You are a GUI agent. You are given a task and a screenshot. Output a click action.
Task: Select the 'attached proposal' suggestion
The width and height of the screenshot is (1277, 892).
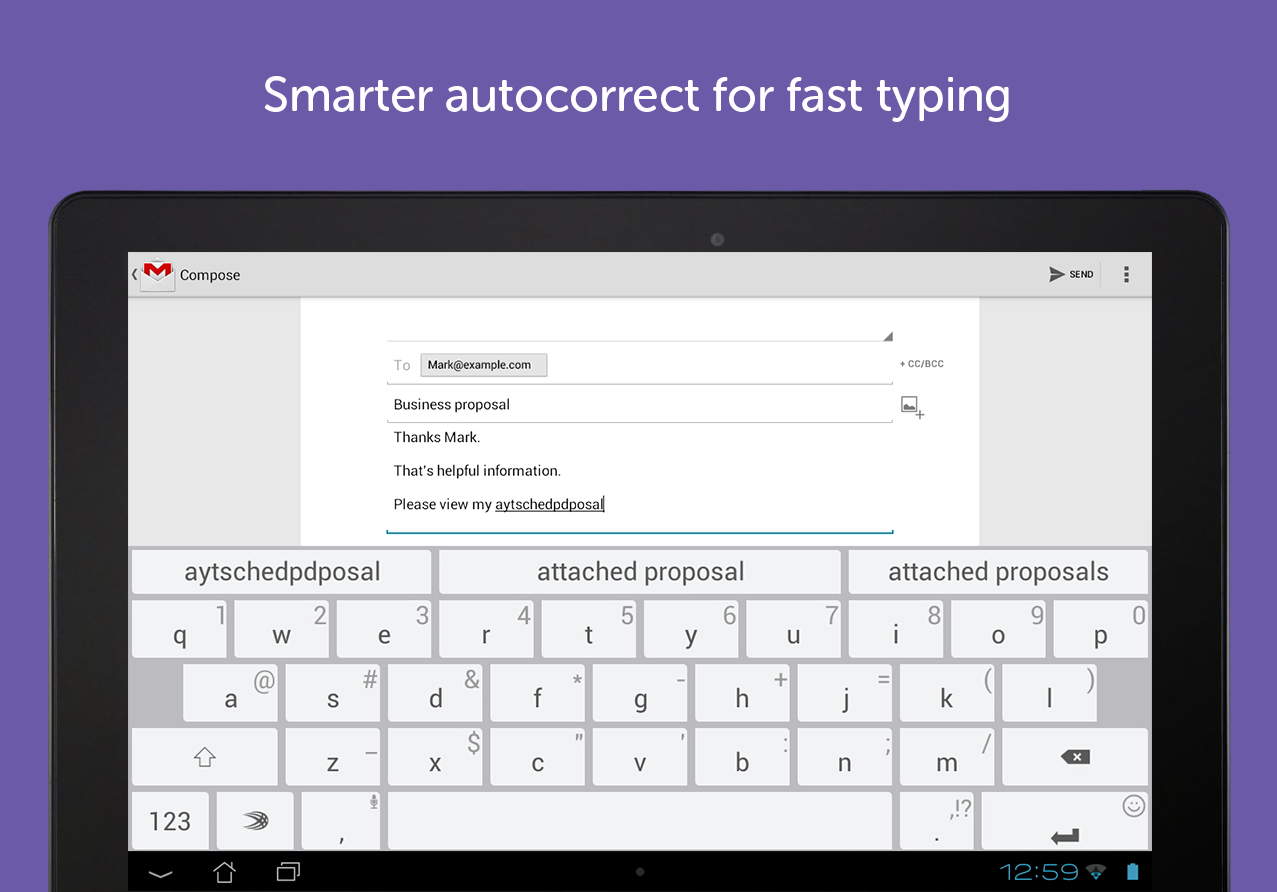pos(640,571)
